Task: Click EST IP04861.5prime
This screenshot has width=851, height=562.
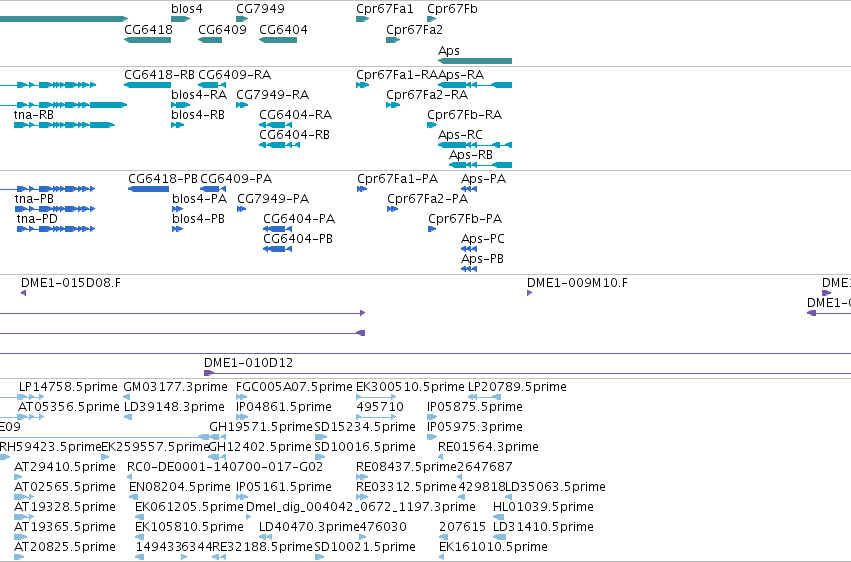Action: click(x=283, y=407)
